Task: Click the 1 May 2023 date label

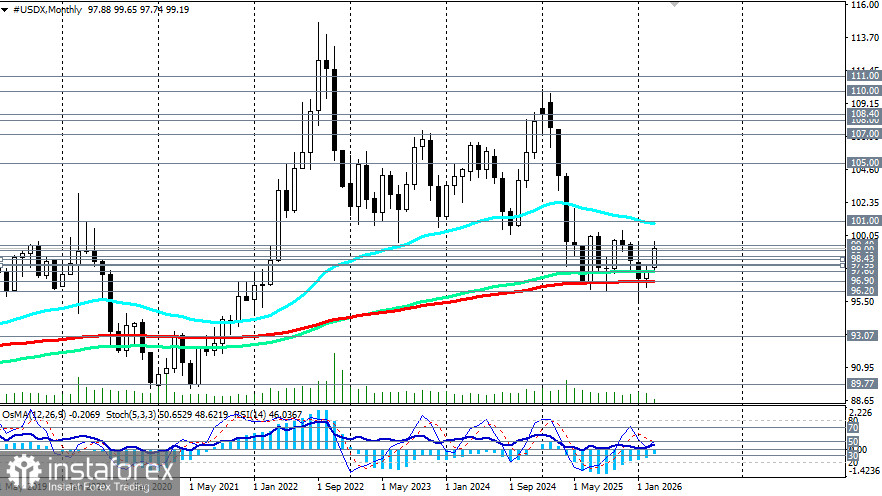Action: pyautogui.click(x=406, y=487)
